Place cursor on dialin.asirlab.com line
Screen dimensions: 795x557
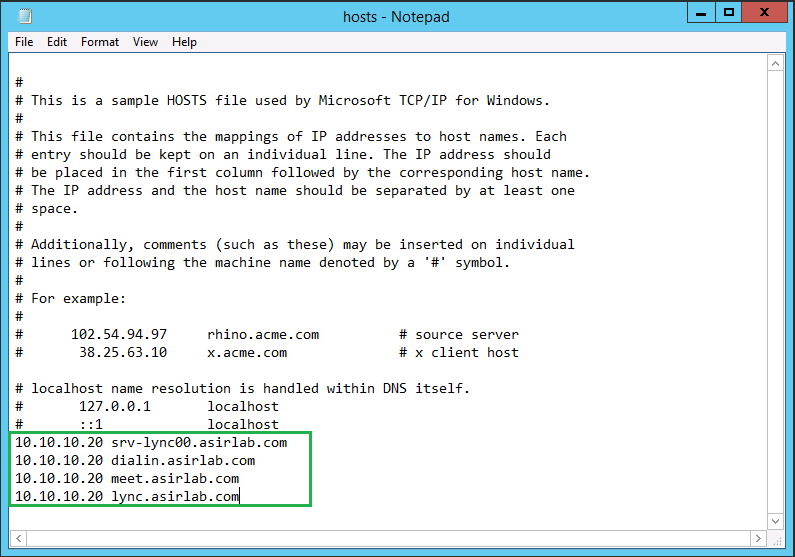135,461
